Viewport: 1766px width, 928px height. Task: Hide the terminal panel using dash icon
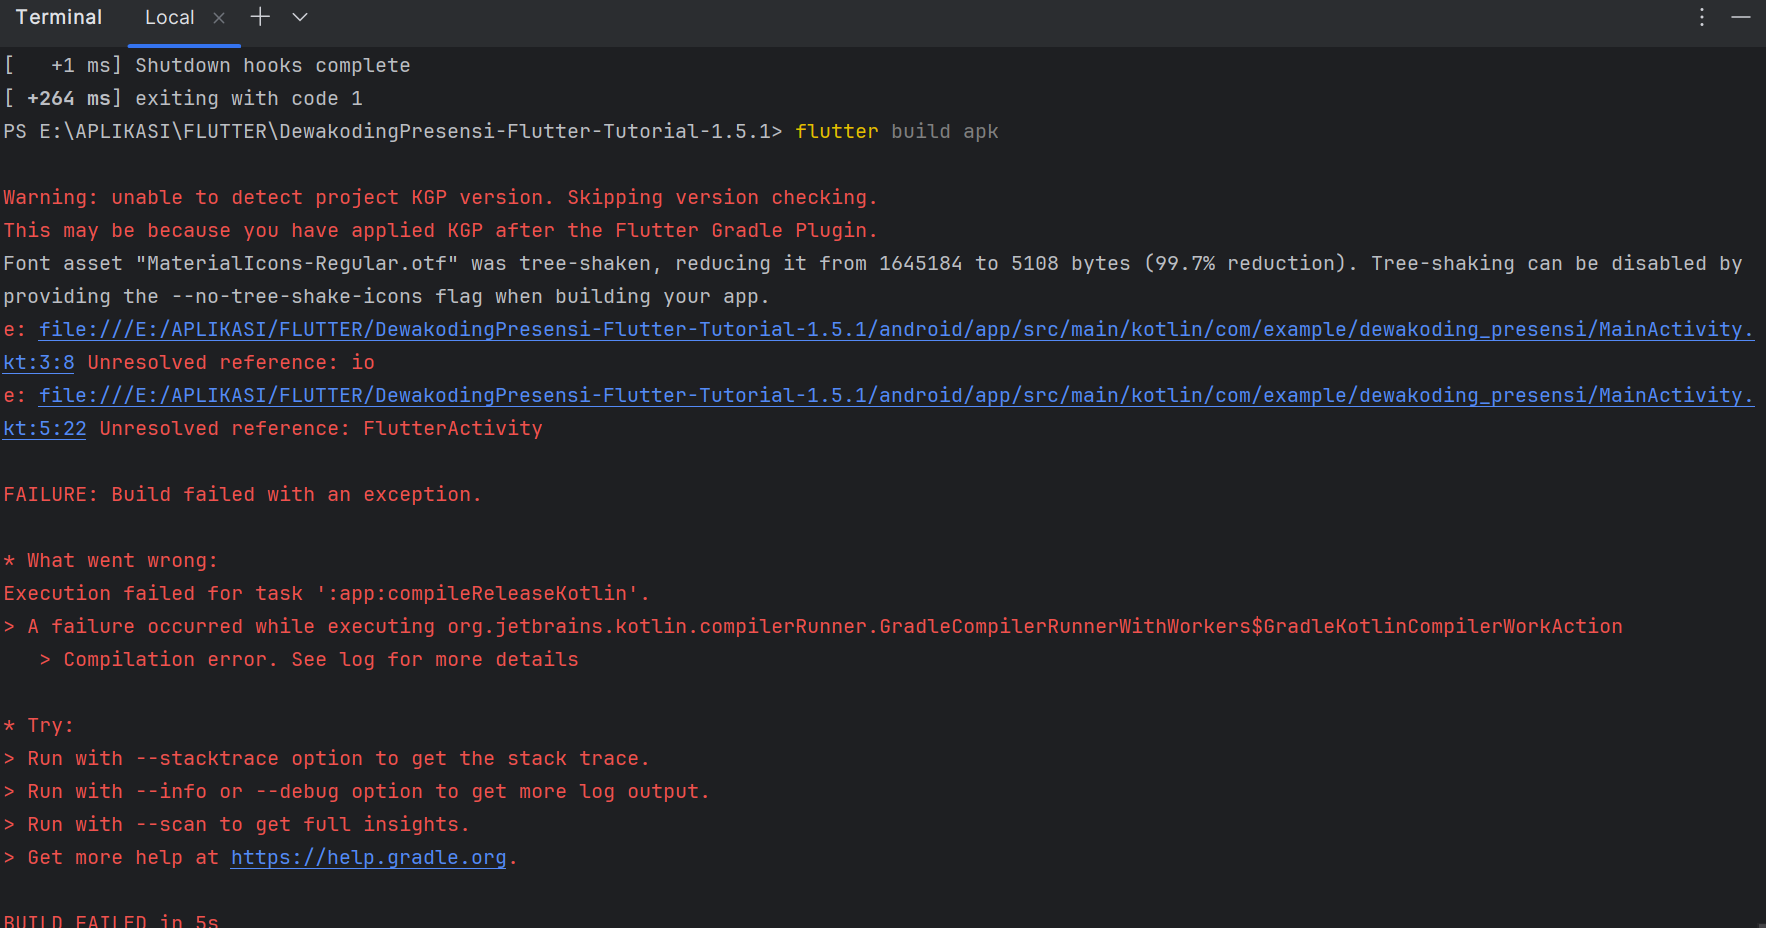click(1741, 17)
